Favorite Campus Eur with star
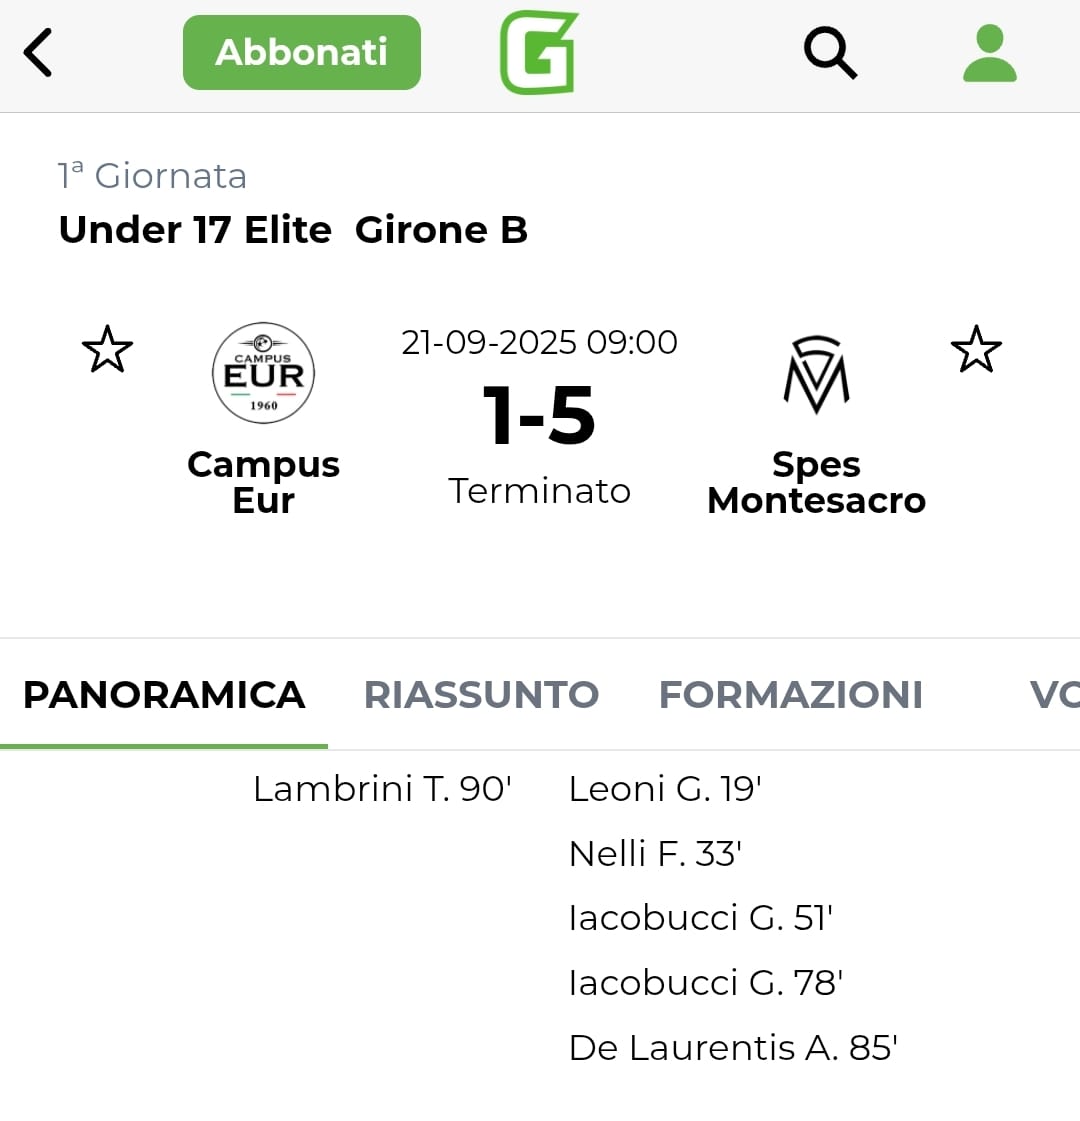Screen dimensions: 1080x1121 coord(107,350)
